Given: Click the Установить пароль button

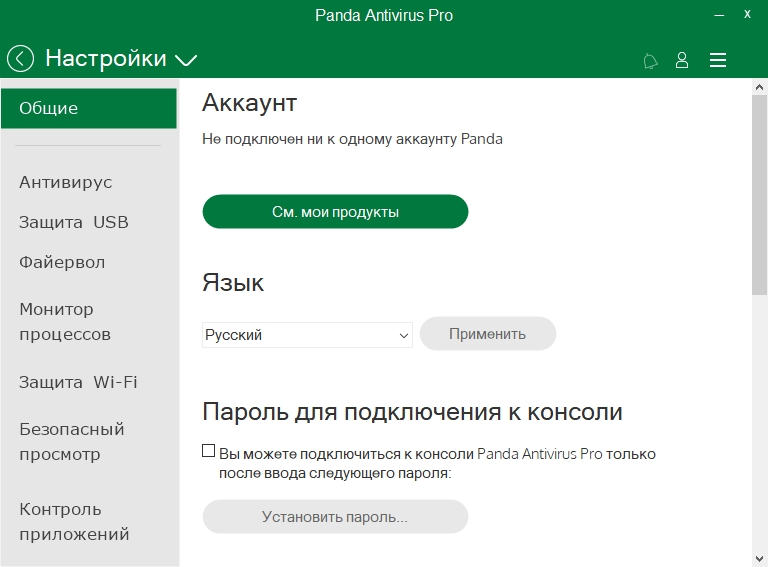Looking at the screenshot, I should tap(335, 517).
